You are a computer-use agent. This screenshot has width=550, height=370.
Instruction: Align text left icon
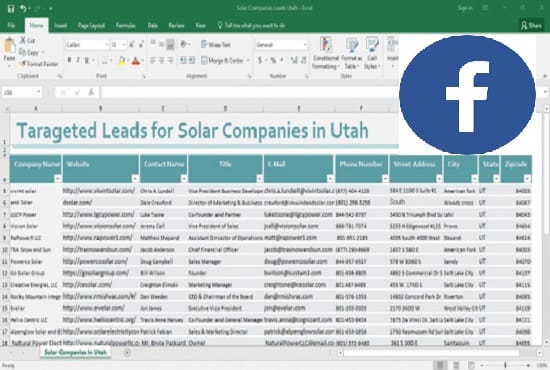(153, 61)
